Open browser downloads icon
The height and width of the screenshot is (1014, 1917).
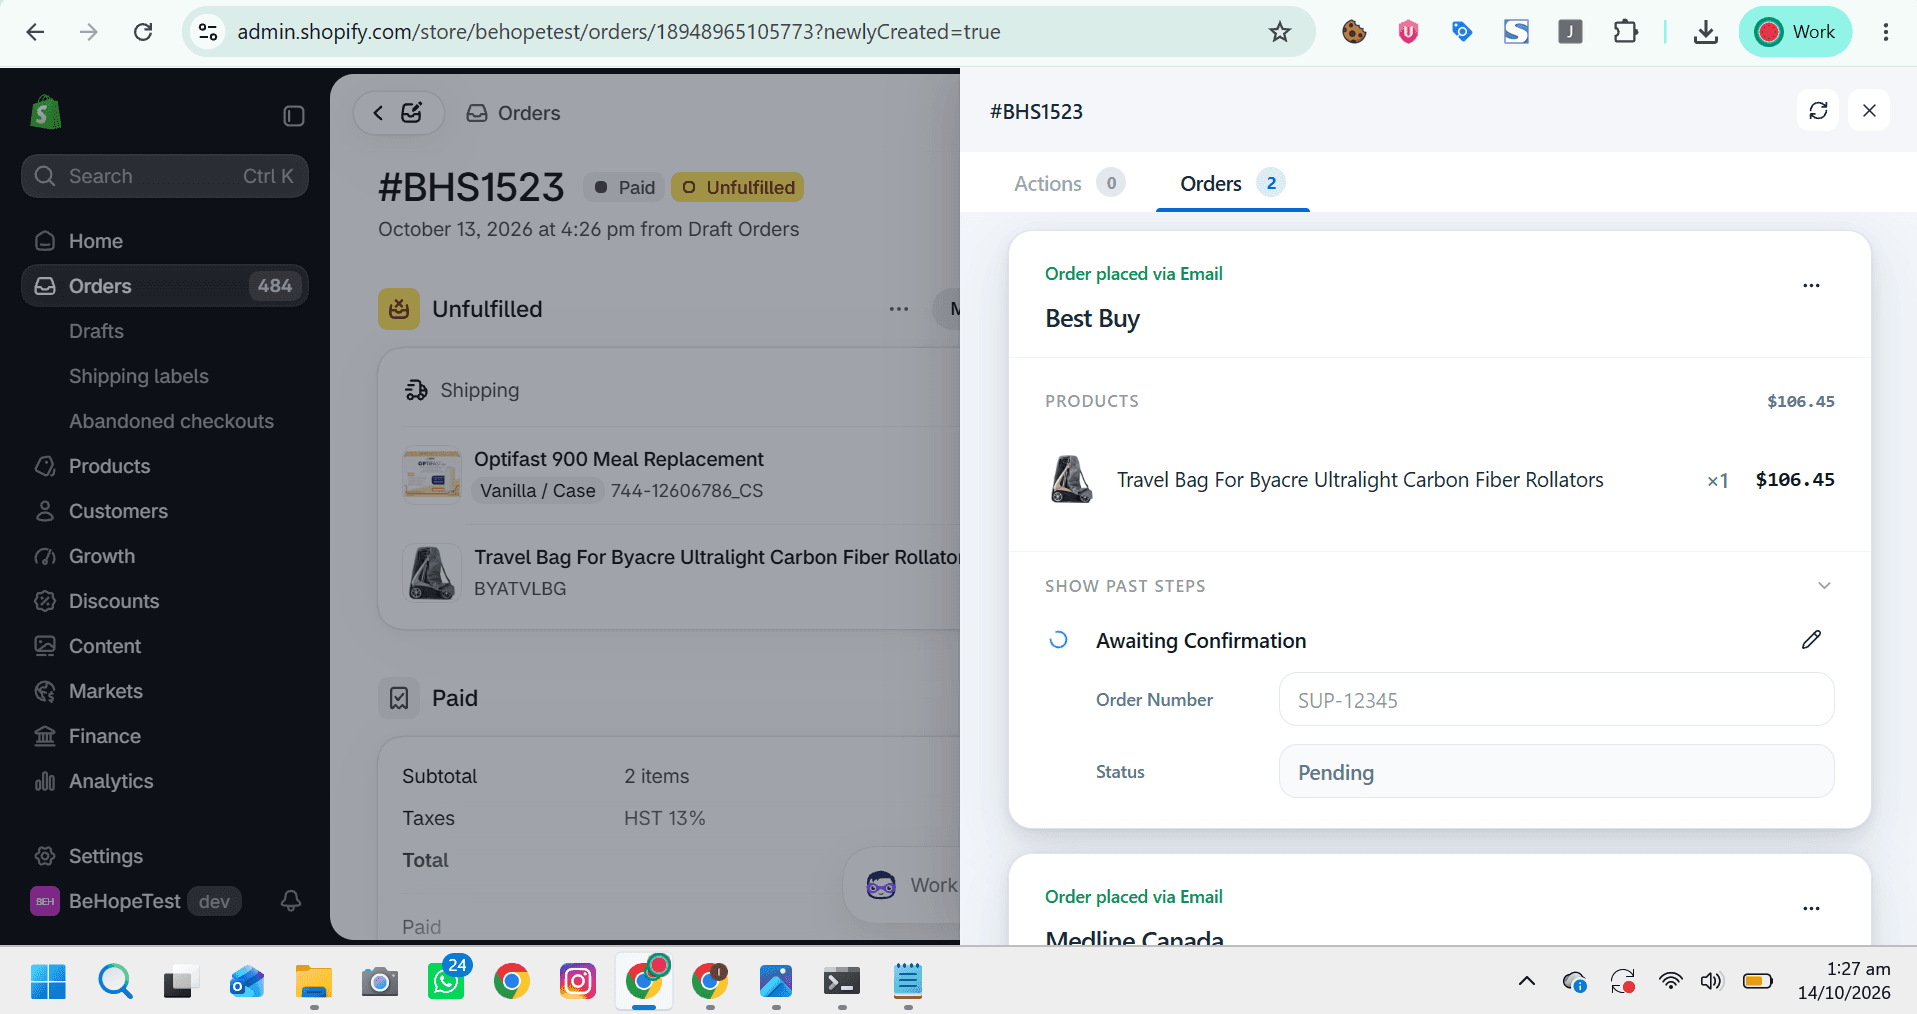[x=1706, y=32]
